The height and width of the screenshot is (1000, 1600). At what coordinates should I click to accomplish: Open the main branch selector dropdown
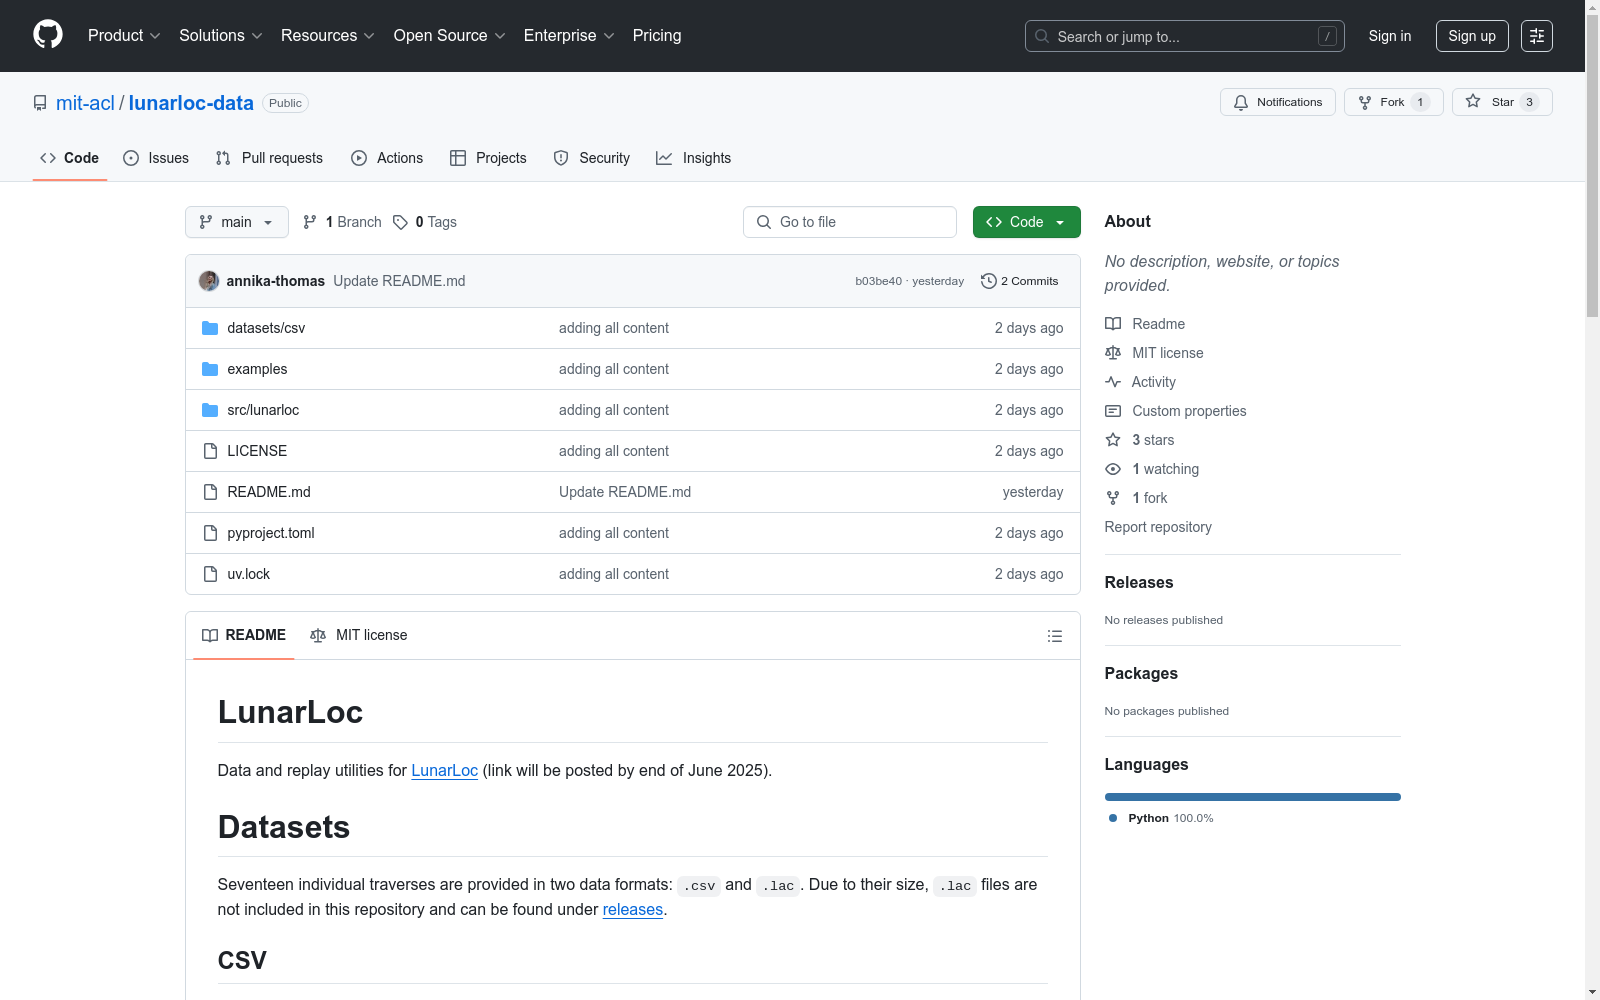(x=237, y=222)
